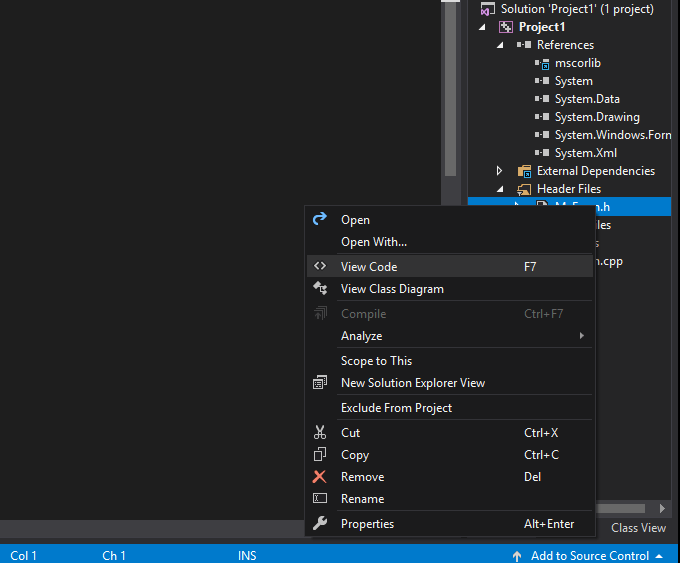Collapse the Project1 tree node
Viewport: 680px width, 563px height.
click(483, 27)
